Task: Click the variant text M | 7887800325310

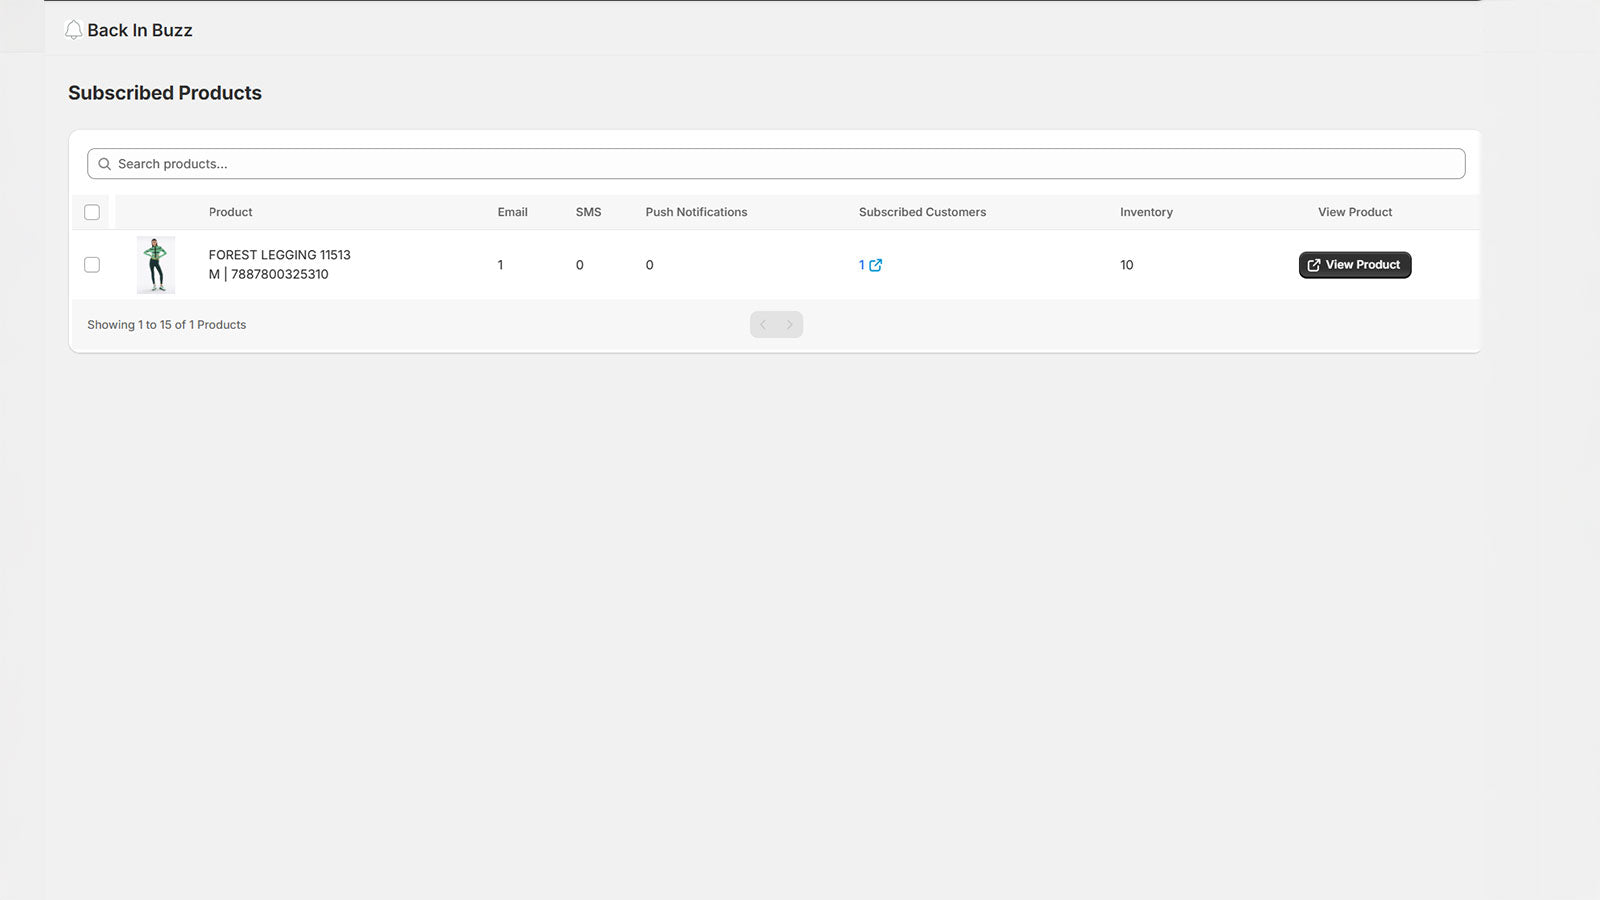Action: point(269,274)
